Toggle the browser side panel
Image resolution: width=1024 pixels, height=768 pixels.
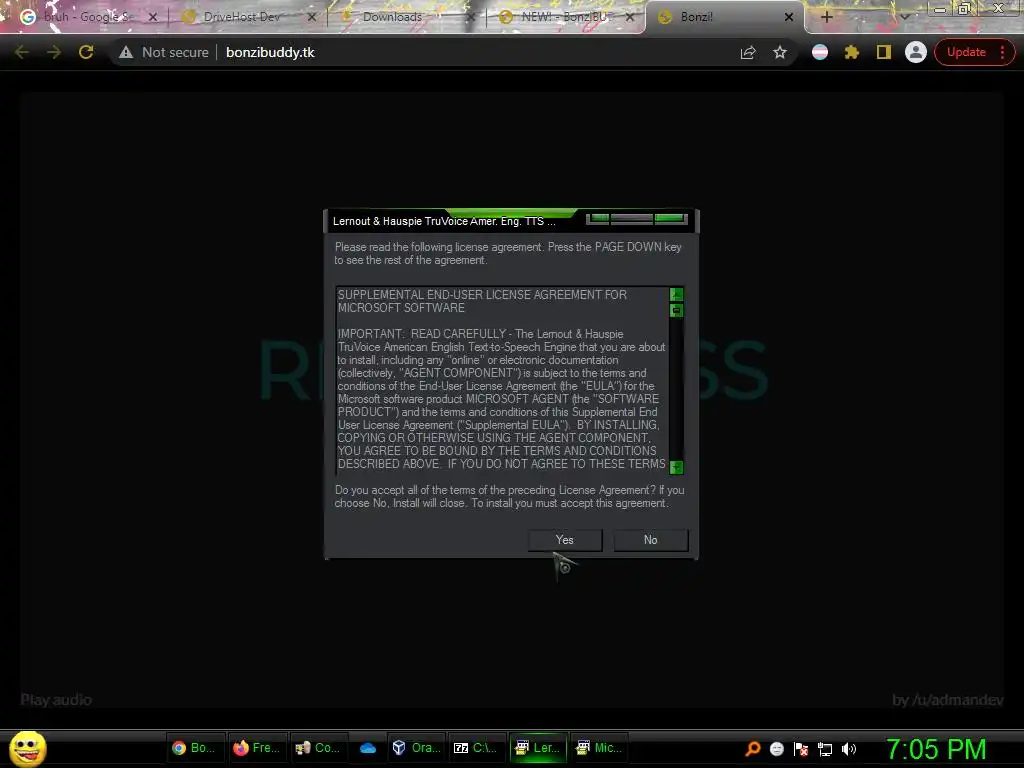[884, 52]
